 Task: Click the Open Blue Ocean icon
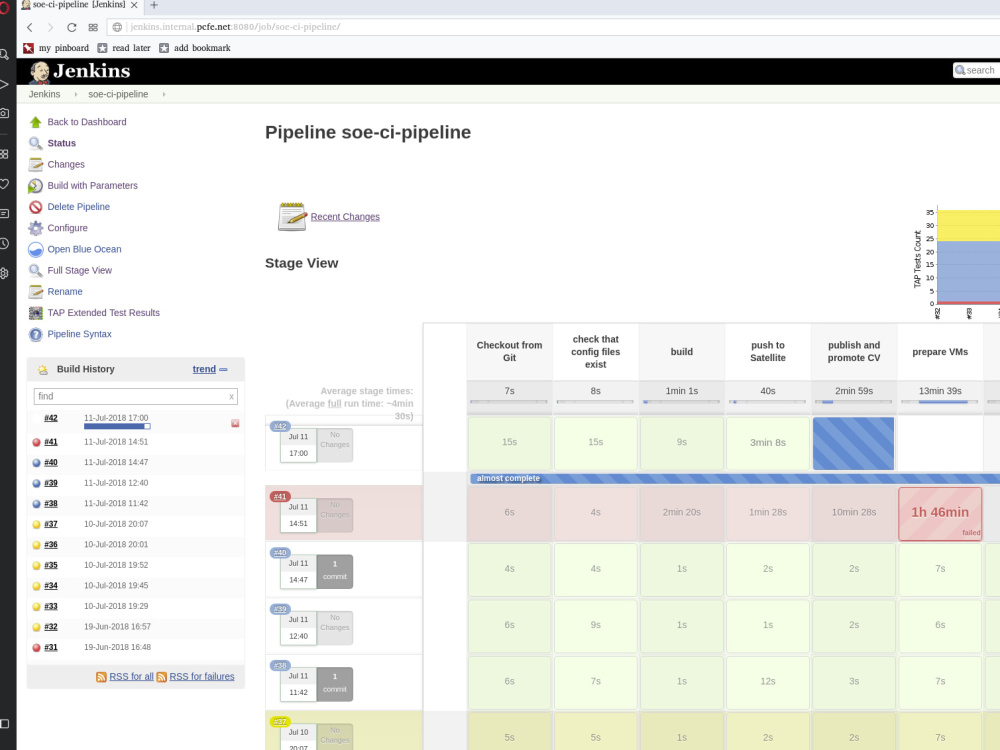[36, 249]
